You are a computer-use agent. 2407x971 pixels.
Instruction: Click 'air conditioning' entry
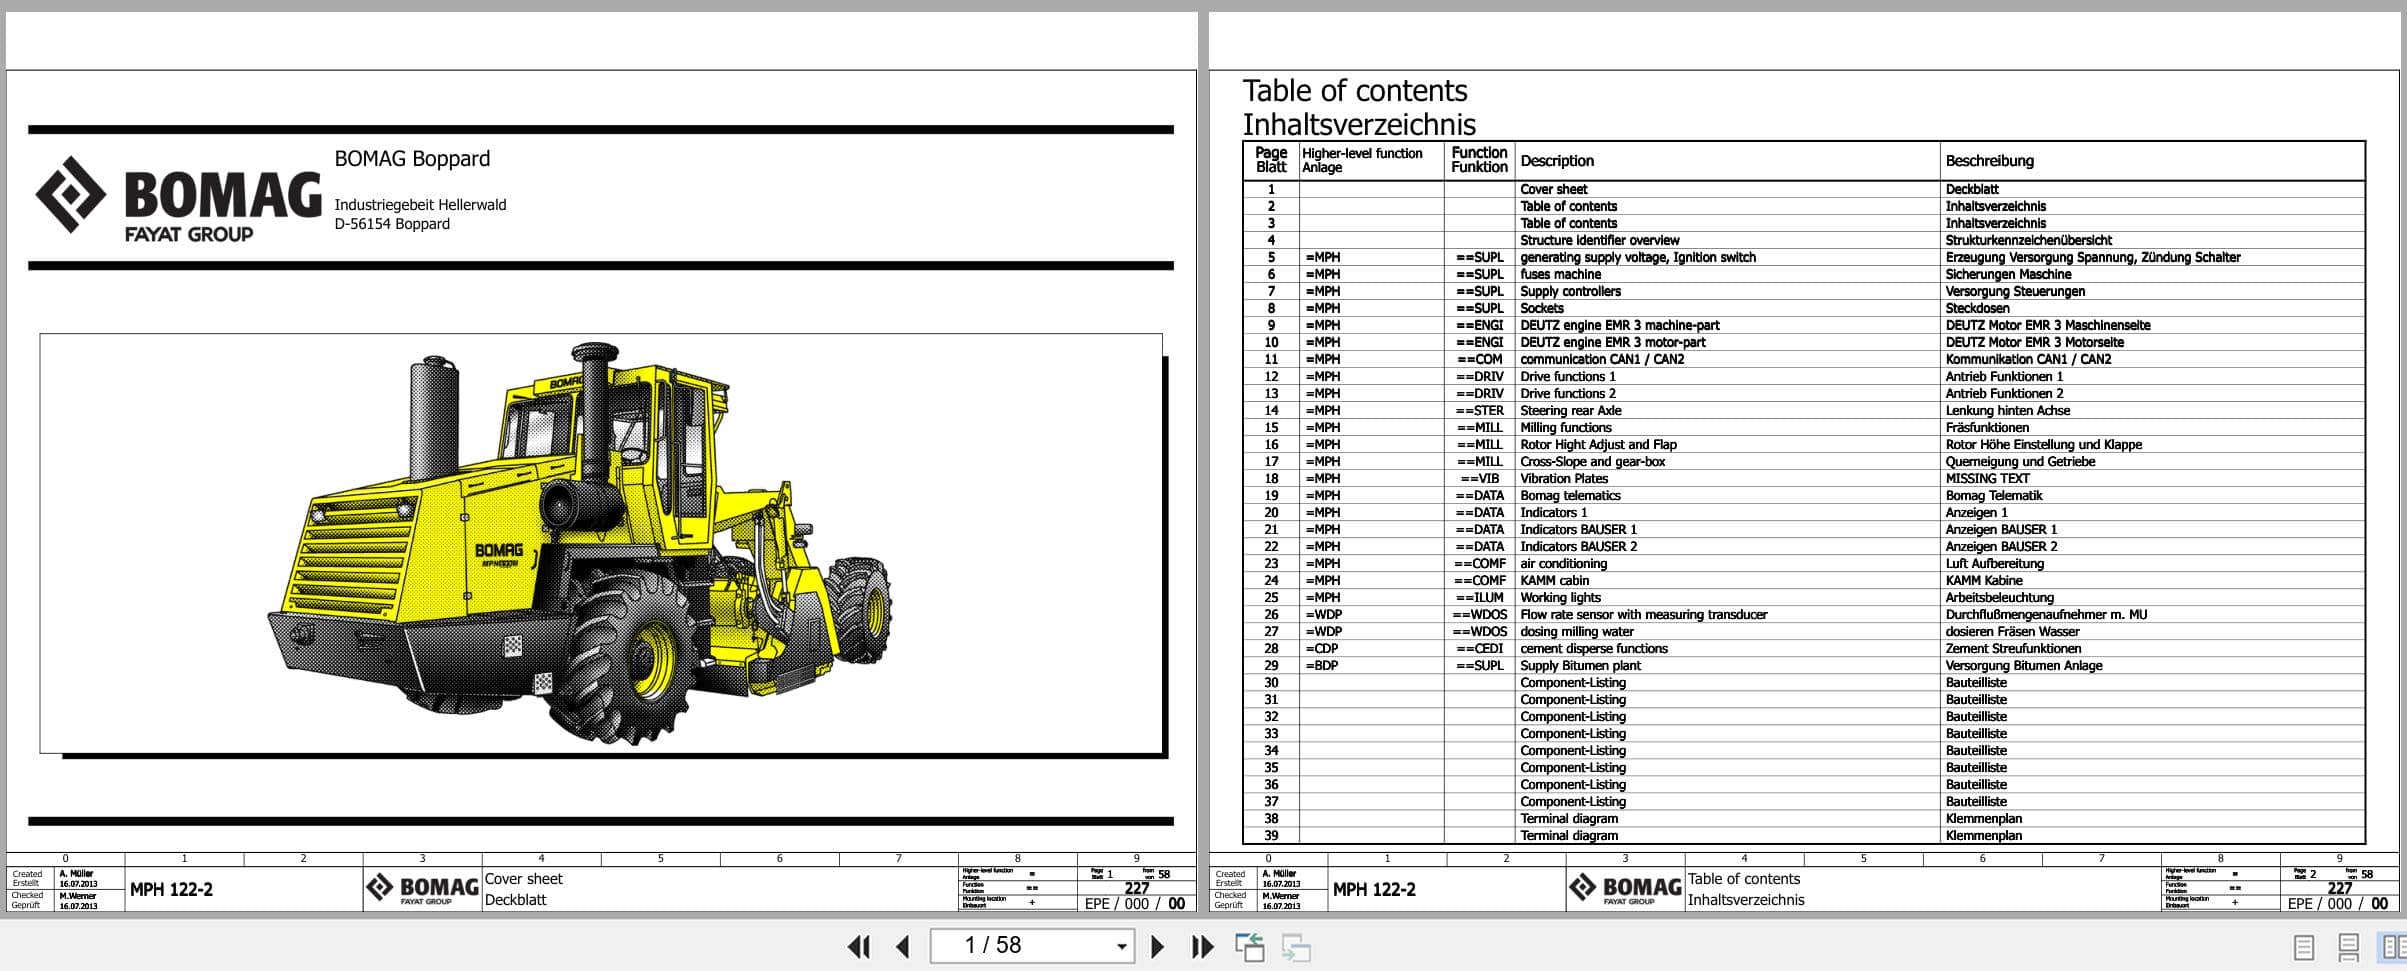[x=1563, y=563]
